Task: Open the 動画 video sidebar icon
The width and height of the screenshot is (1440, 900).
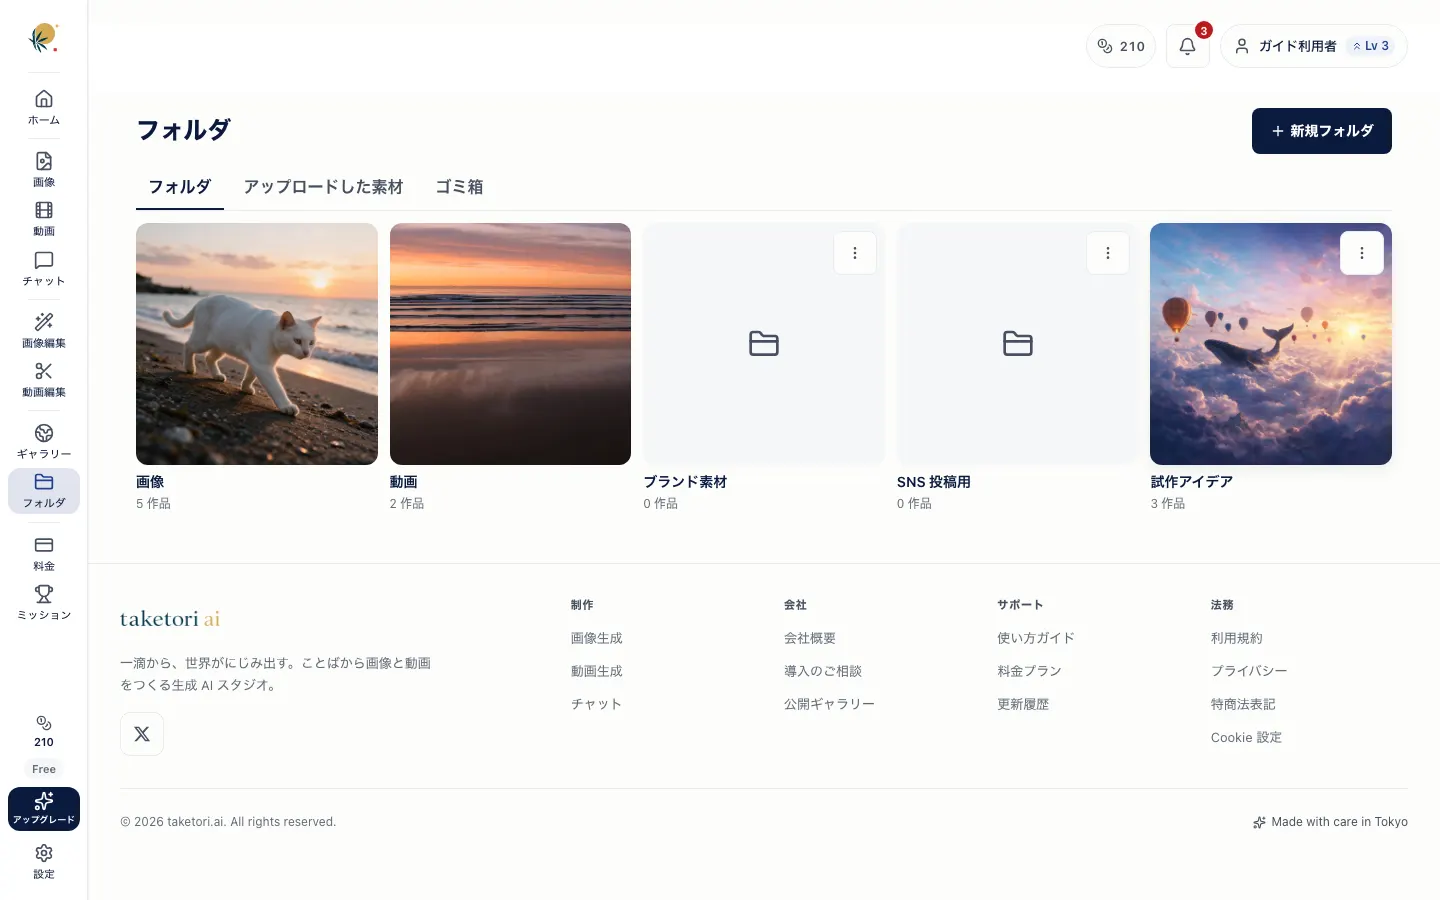Action: (x=44, y=219)
